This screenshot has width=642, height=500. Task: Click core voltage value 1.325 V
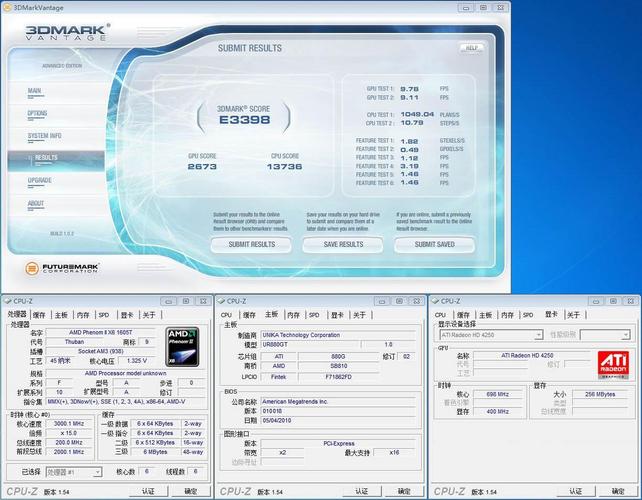click(x=137, y=361)
